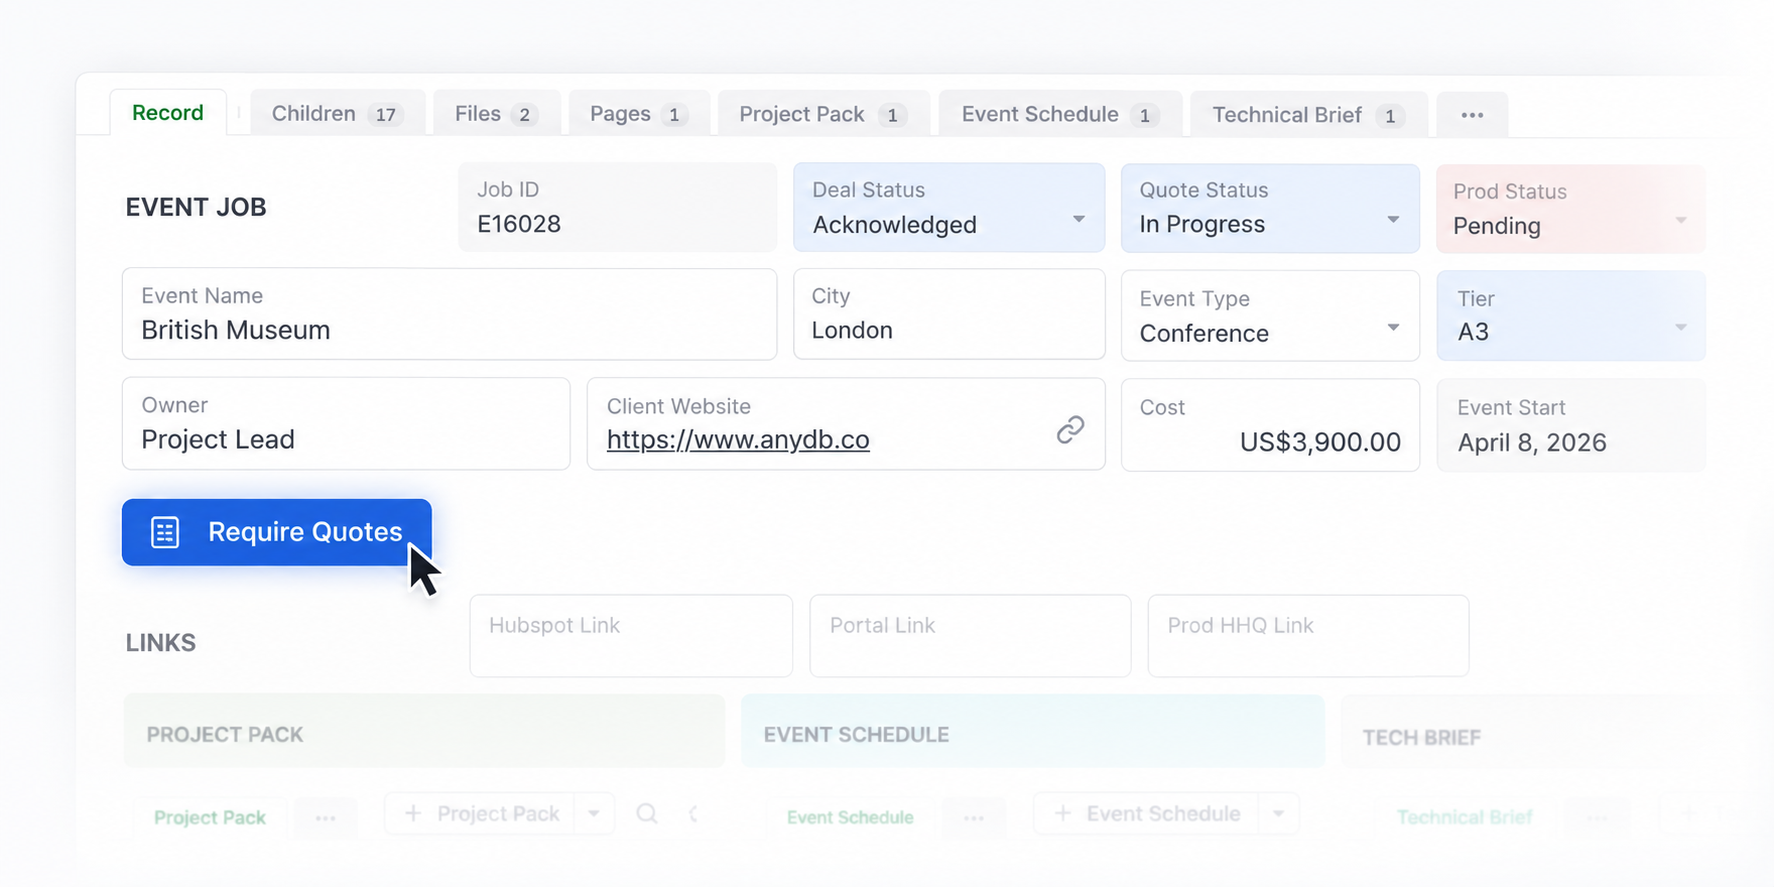Screen dimensions: 1774x887
Task: Select the Project Pack view chip
Action: [210, 817]
